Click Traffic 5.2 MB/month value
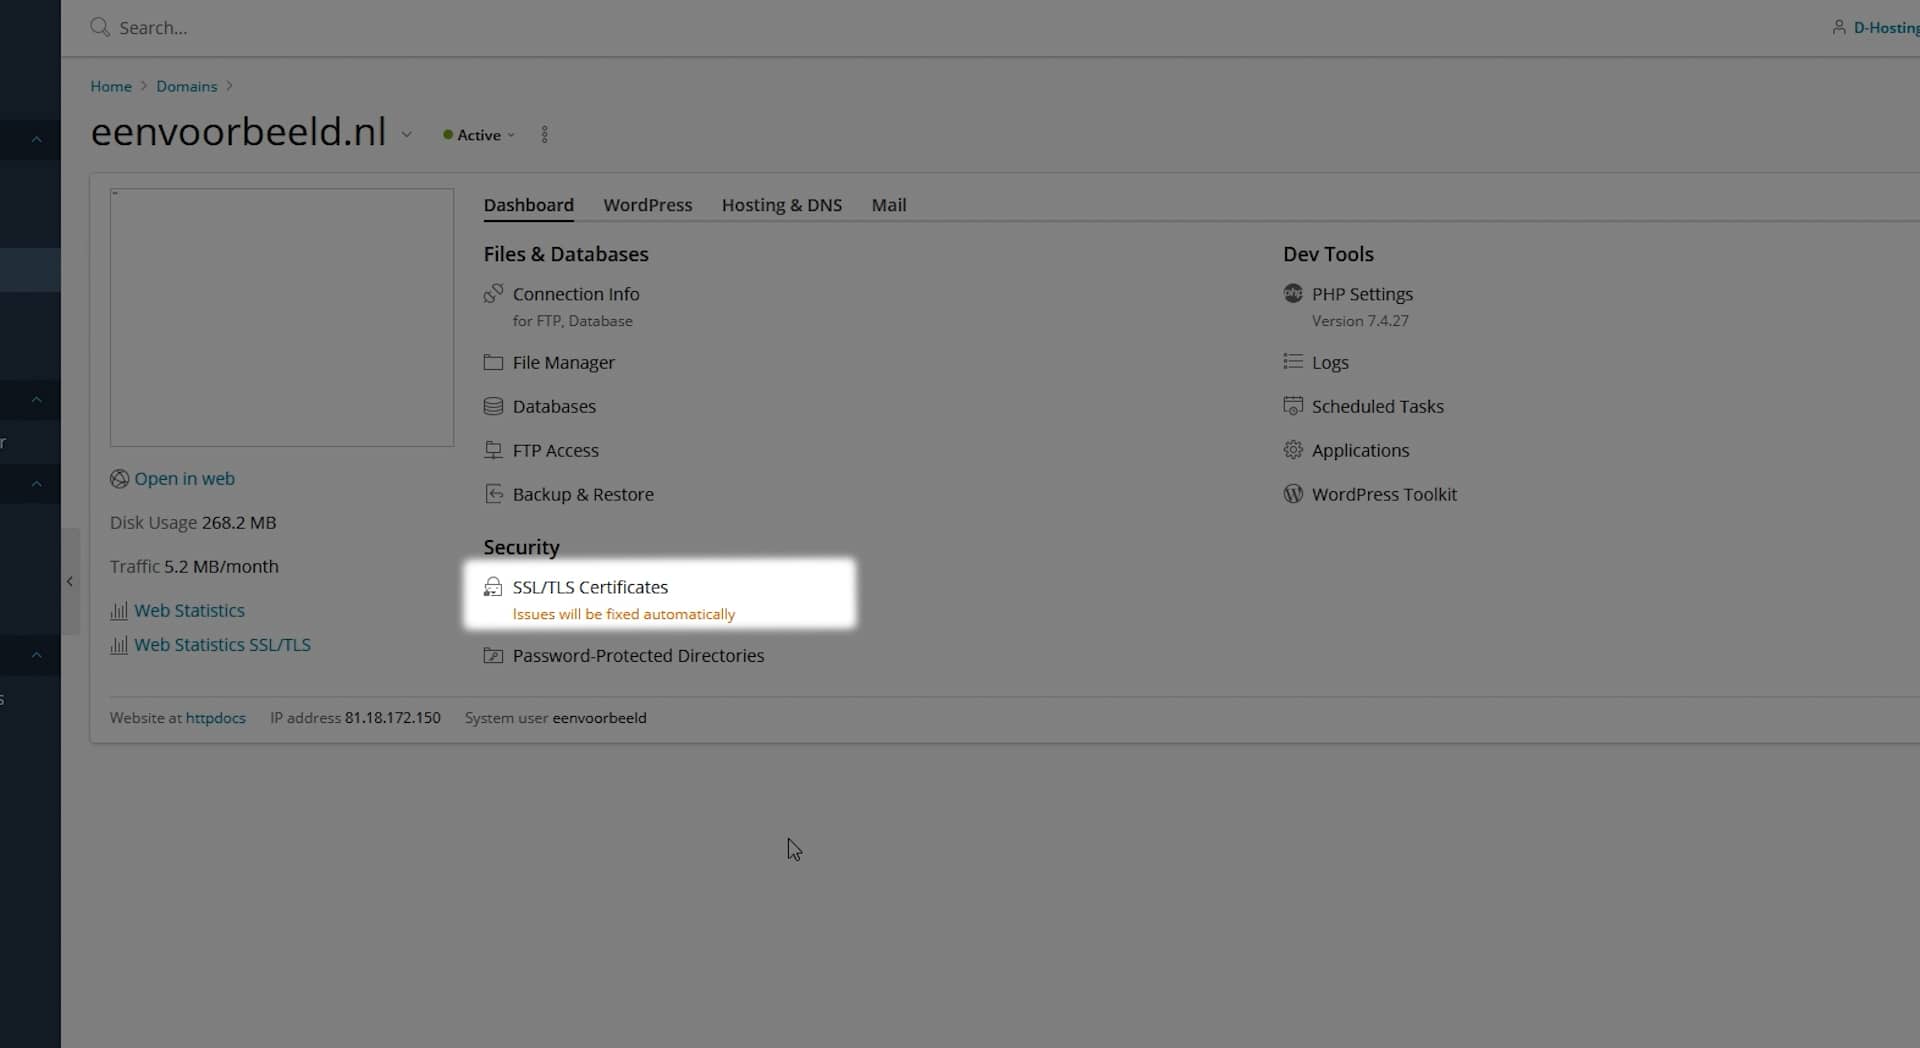 coord(221,567)
